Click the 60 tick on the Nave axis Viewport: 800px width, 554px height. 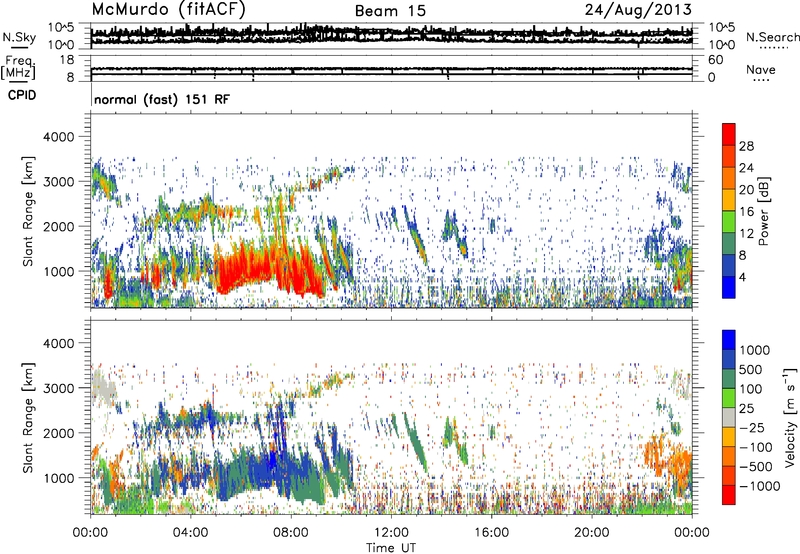click(716, 60)
